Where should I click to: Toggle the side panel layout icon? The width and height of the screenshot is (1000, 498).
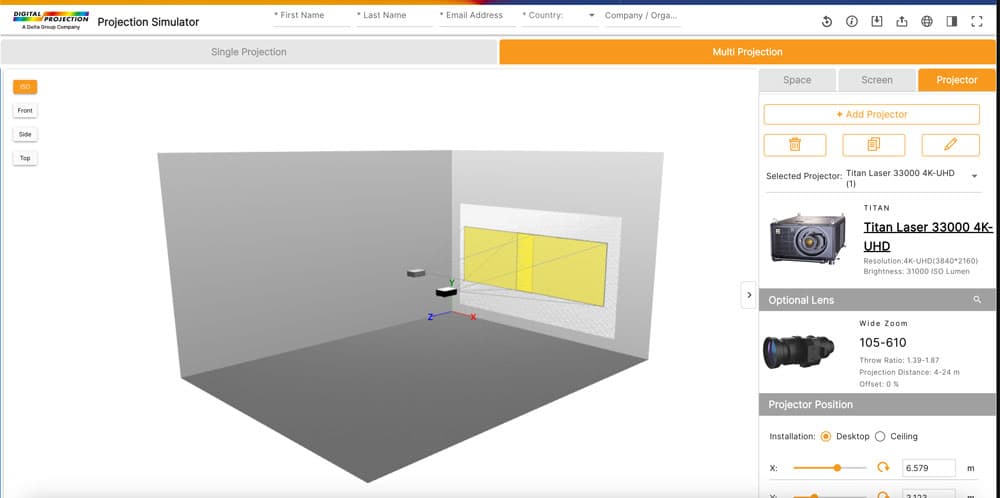[x=952, y=22]
